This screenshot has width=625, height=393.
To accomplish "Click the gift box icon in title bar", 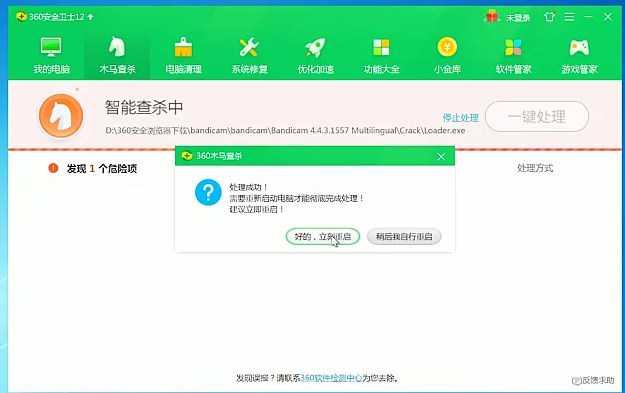I will click(x=492, y=16).
